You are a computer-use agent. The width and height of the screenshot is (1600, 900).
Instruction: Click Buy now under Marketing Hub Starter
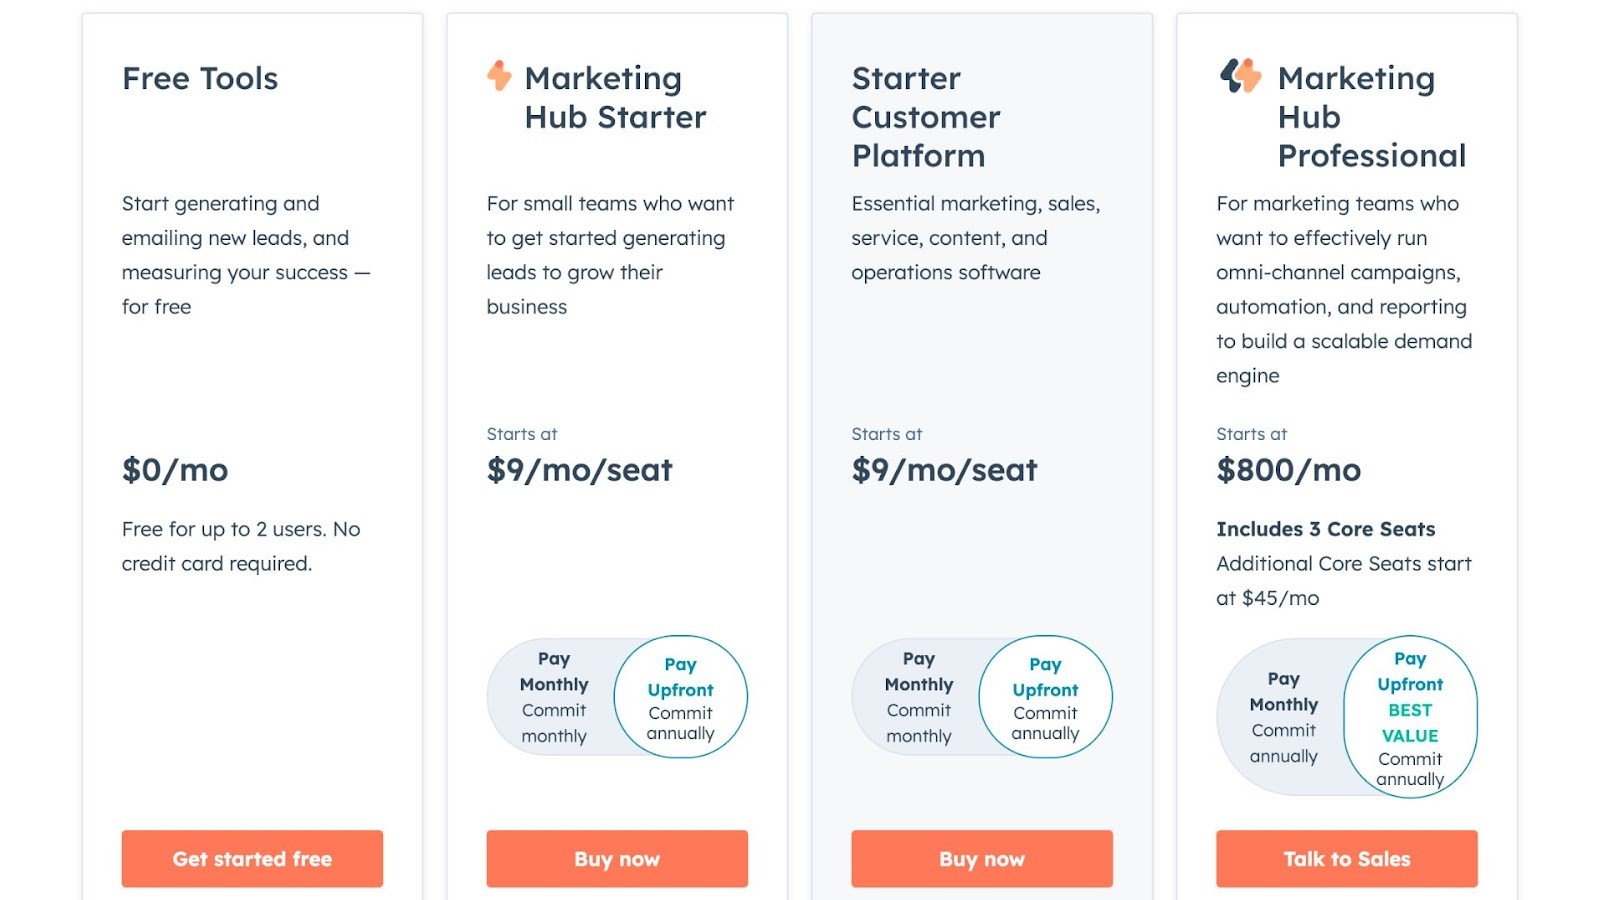click(616, 858)
